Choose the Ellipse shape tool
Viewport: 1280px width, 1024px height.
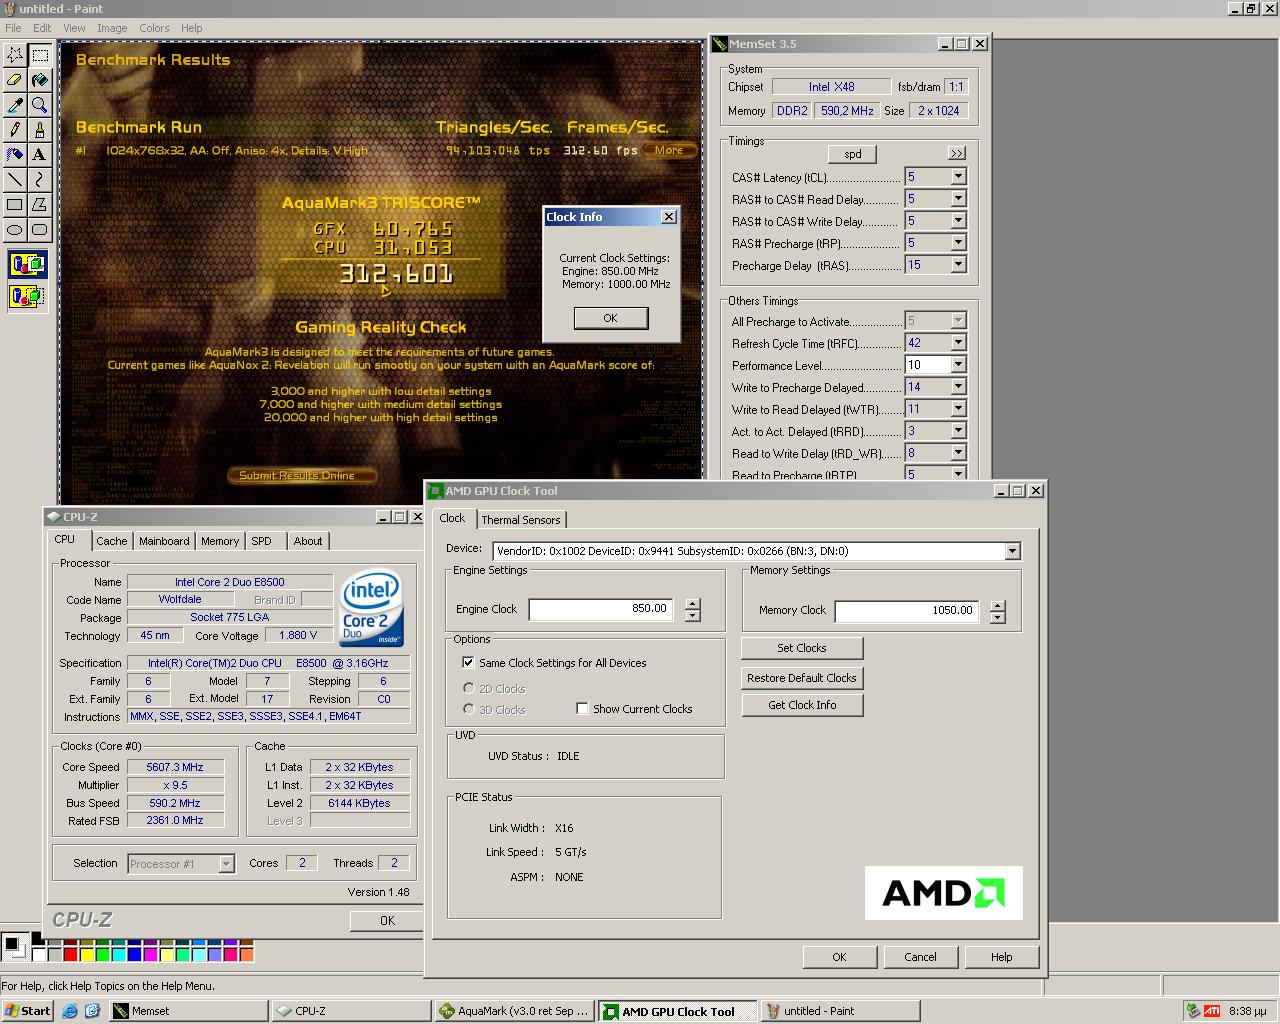point(15,230)
